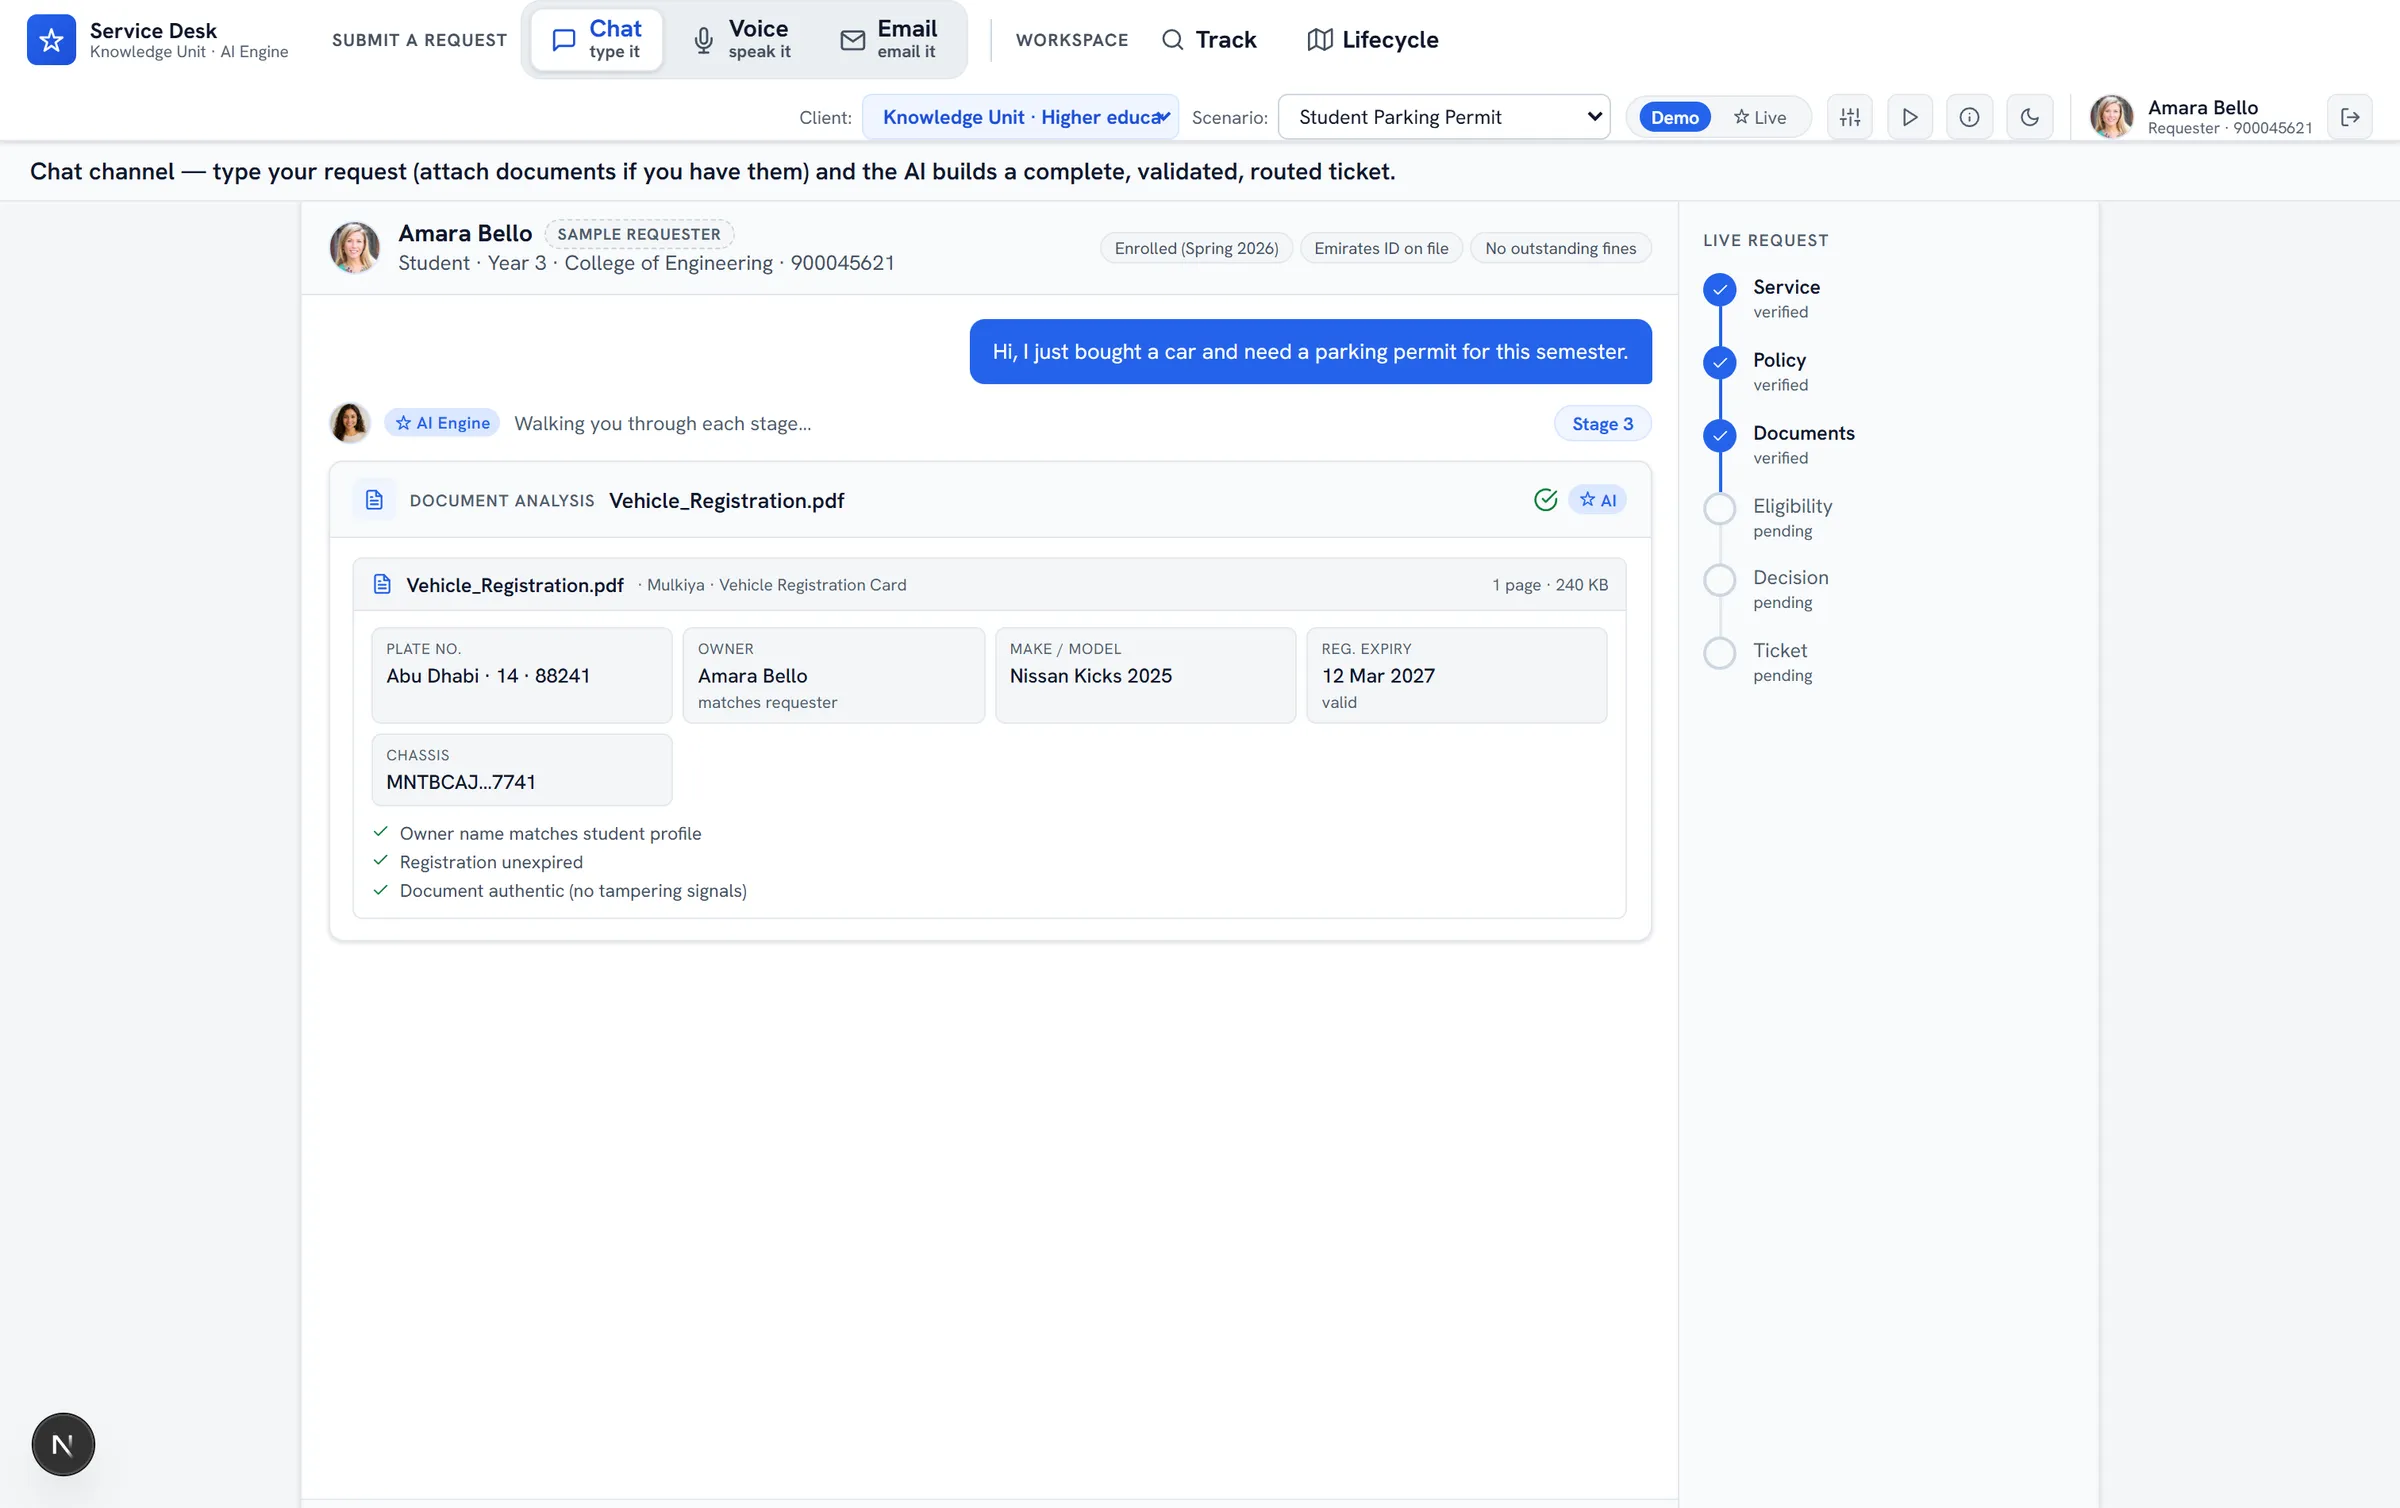
Task: Switch mode to Live
Action: pos(1760,117)
